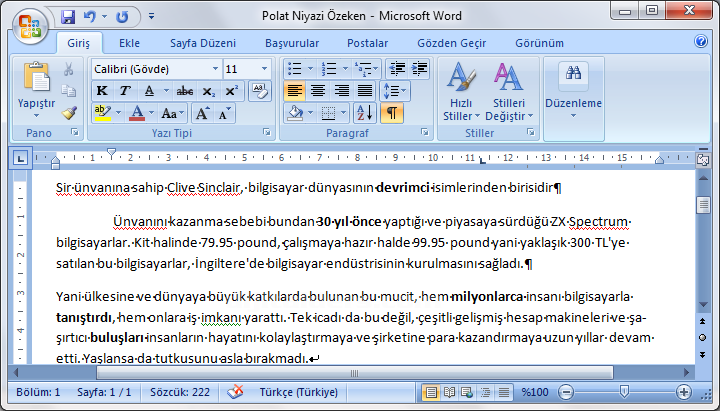Save document via quick access toolbar

68,17
